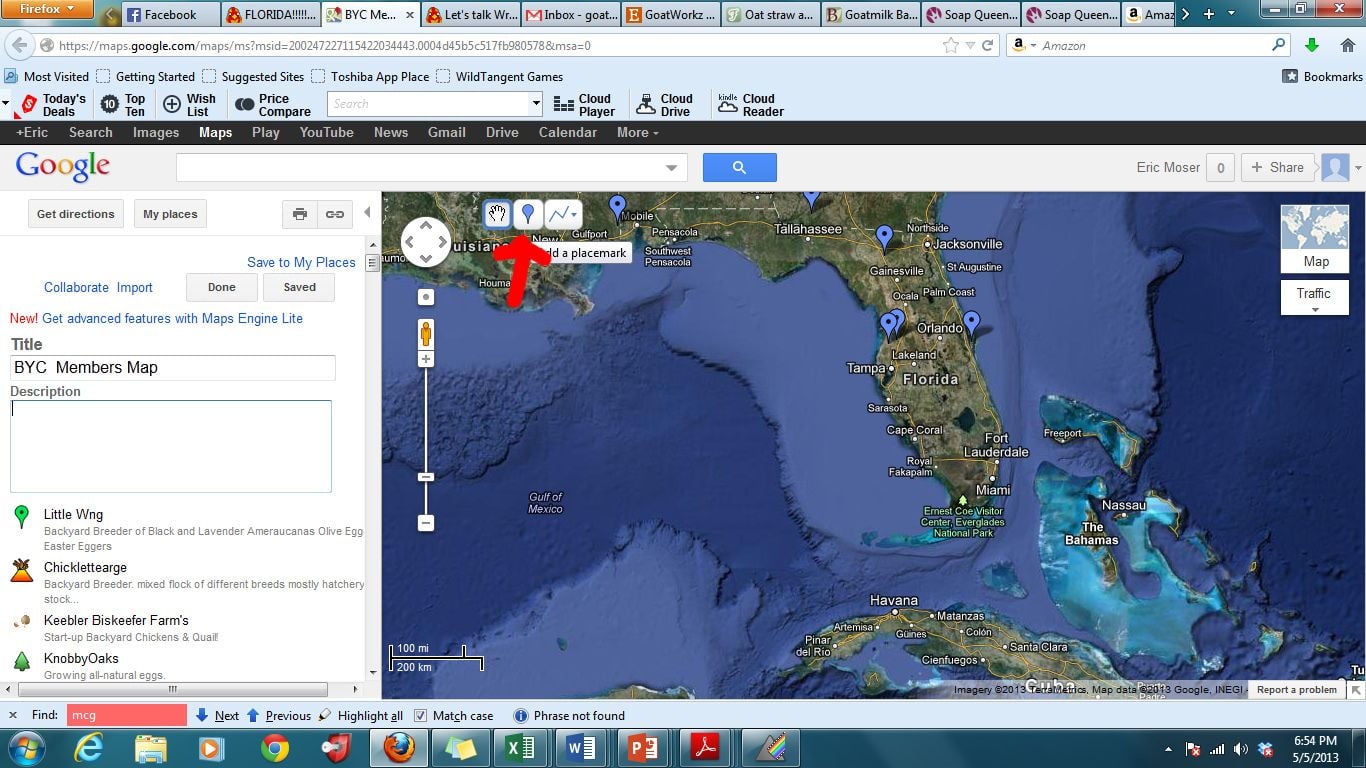This screenshot has width=1366, height=768.
Task: Open YouTube from the Google bar
Action: tap(326, 132)
